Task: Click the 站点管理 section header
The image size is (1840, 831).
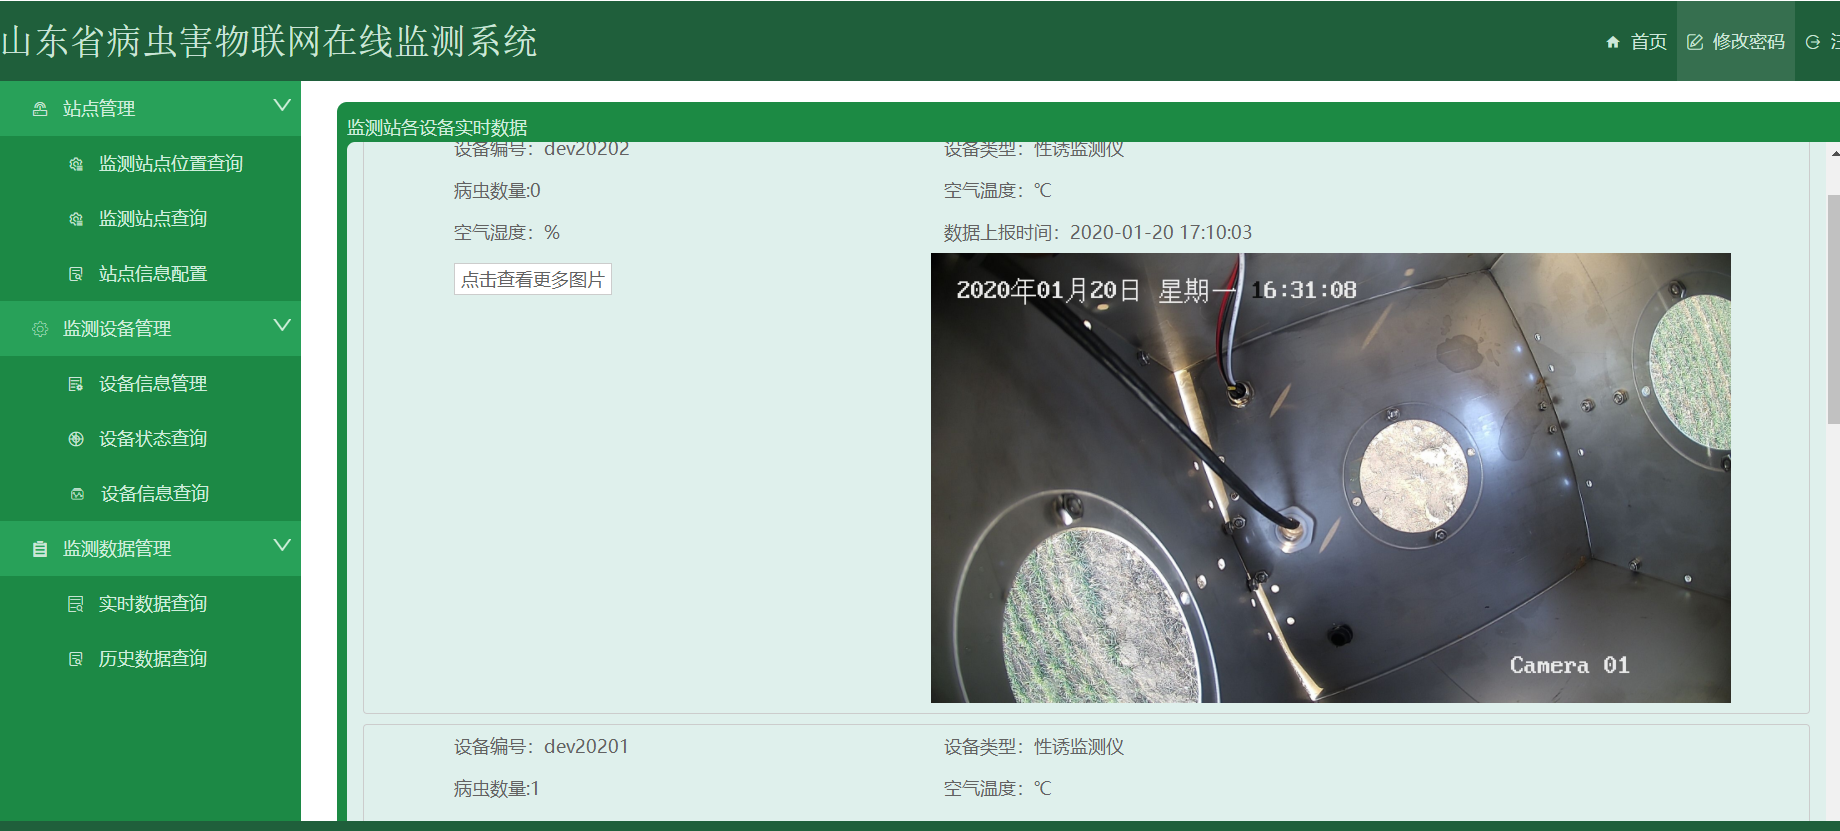Action: pos(150,109)
